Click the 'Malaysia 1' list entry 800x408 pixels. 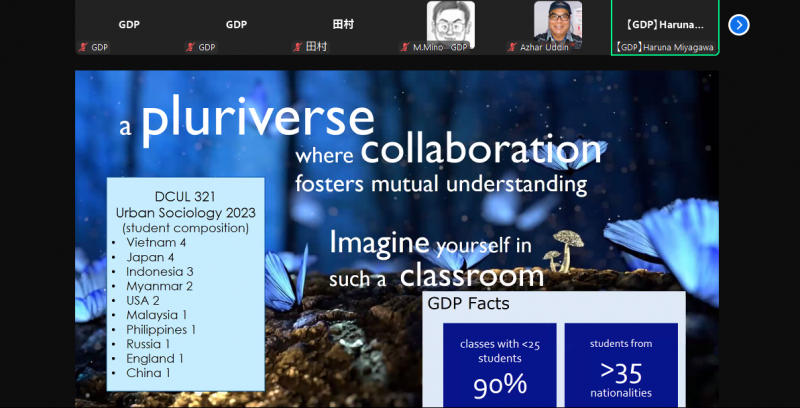157,315
